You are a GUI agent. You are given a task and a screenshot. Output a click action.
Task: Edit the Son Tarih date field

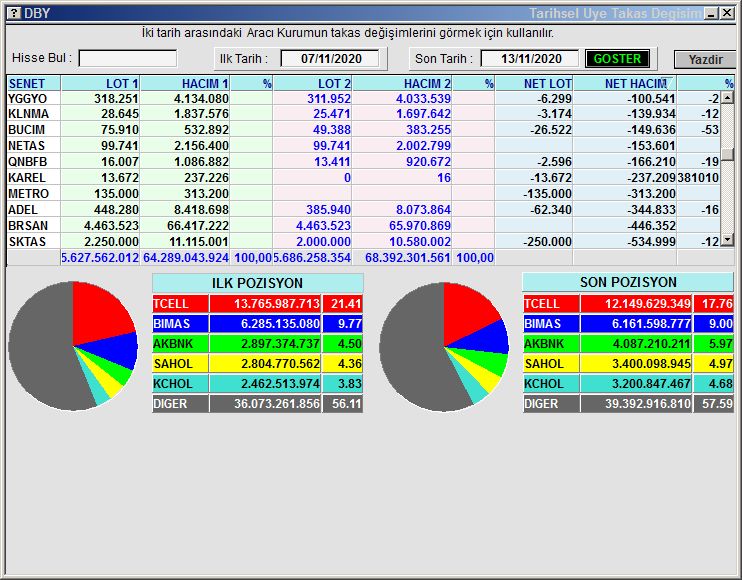pyautogui.click(x=531, y=59)
